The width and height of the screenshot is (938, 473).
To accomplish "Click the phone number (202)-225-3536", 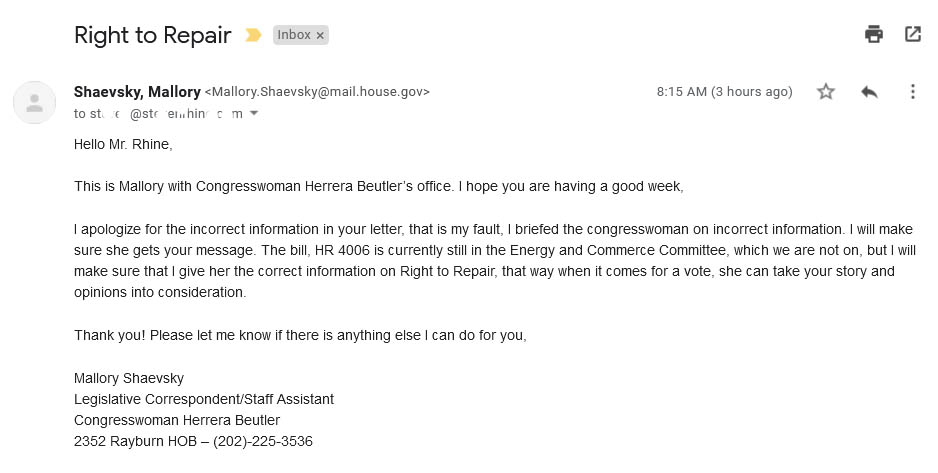I will 263,441.
